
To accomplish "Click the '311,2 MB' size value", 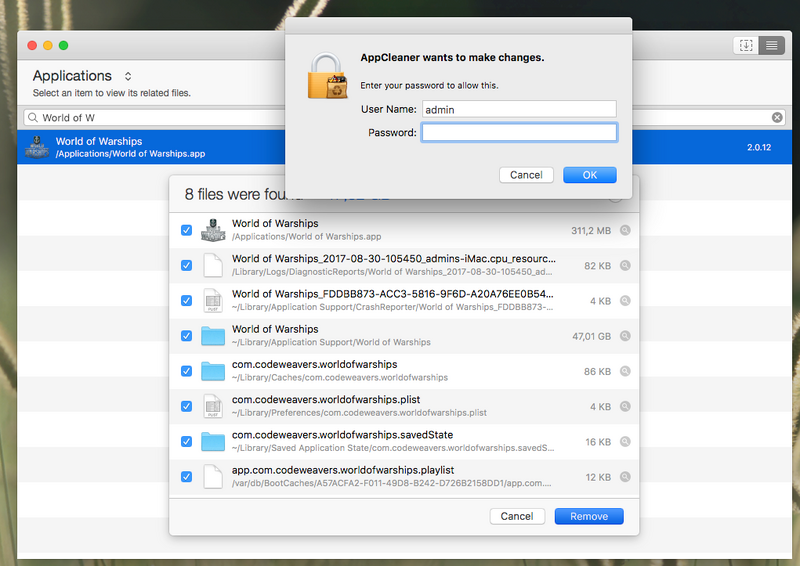I will [591, 231].
